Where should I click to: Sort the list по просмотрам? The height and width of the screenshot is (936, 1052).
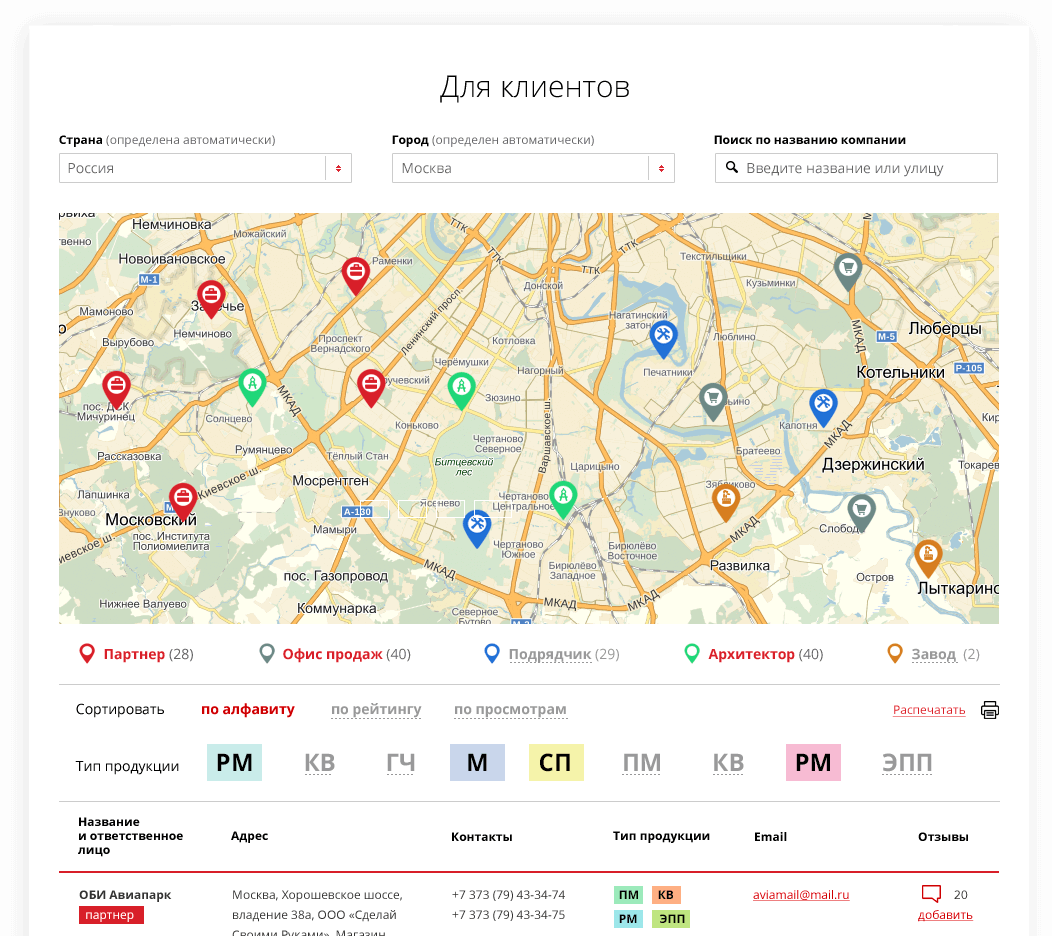click(x=510, y=709)
